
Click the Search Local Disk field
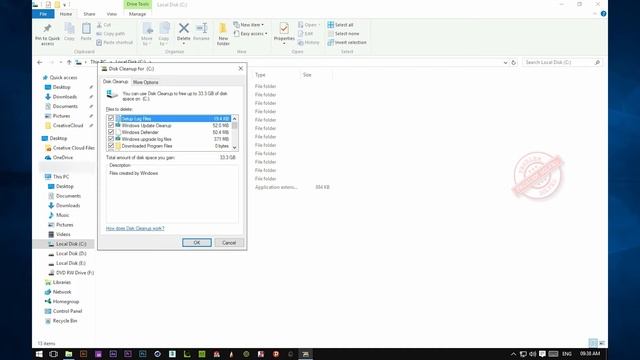pos(562,62)
